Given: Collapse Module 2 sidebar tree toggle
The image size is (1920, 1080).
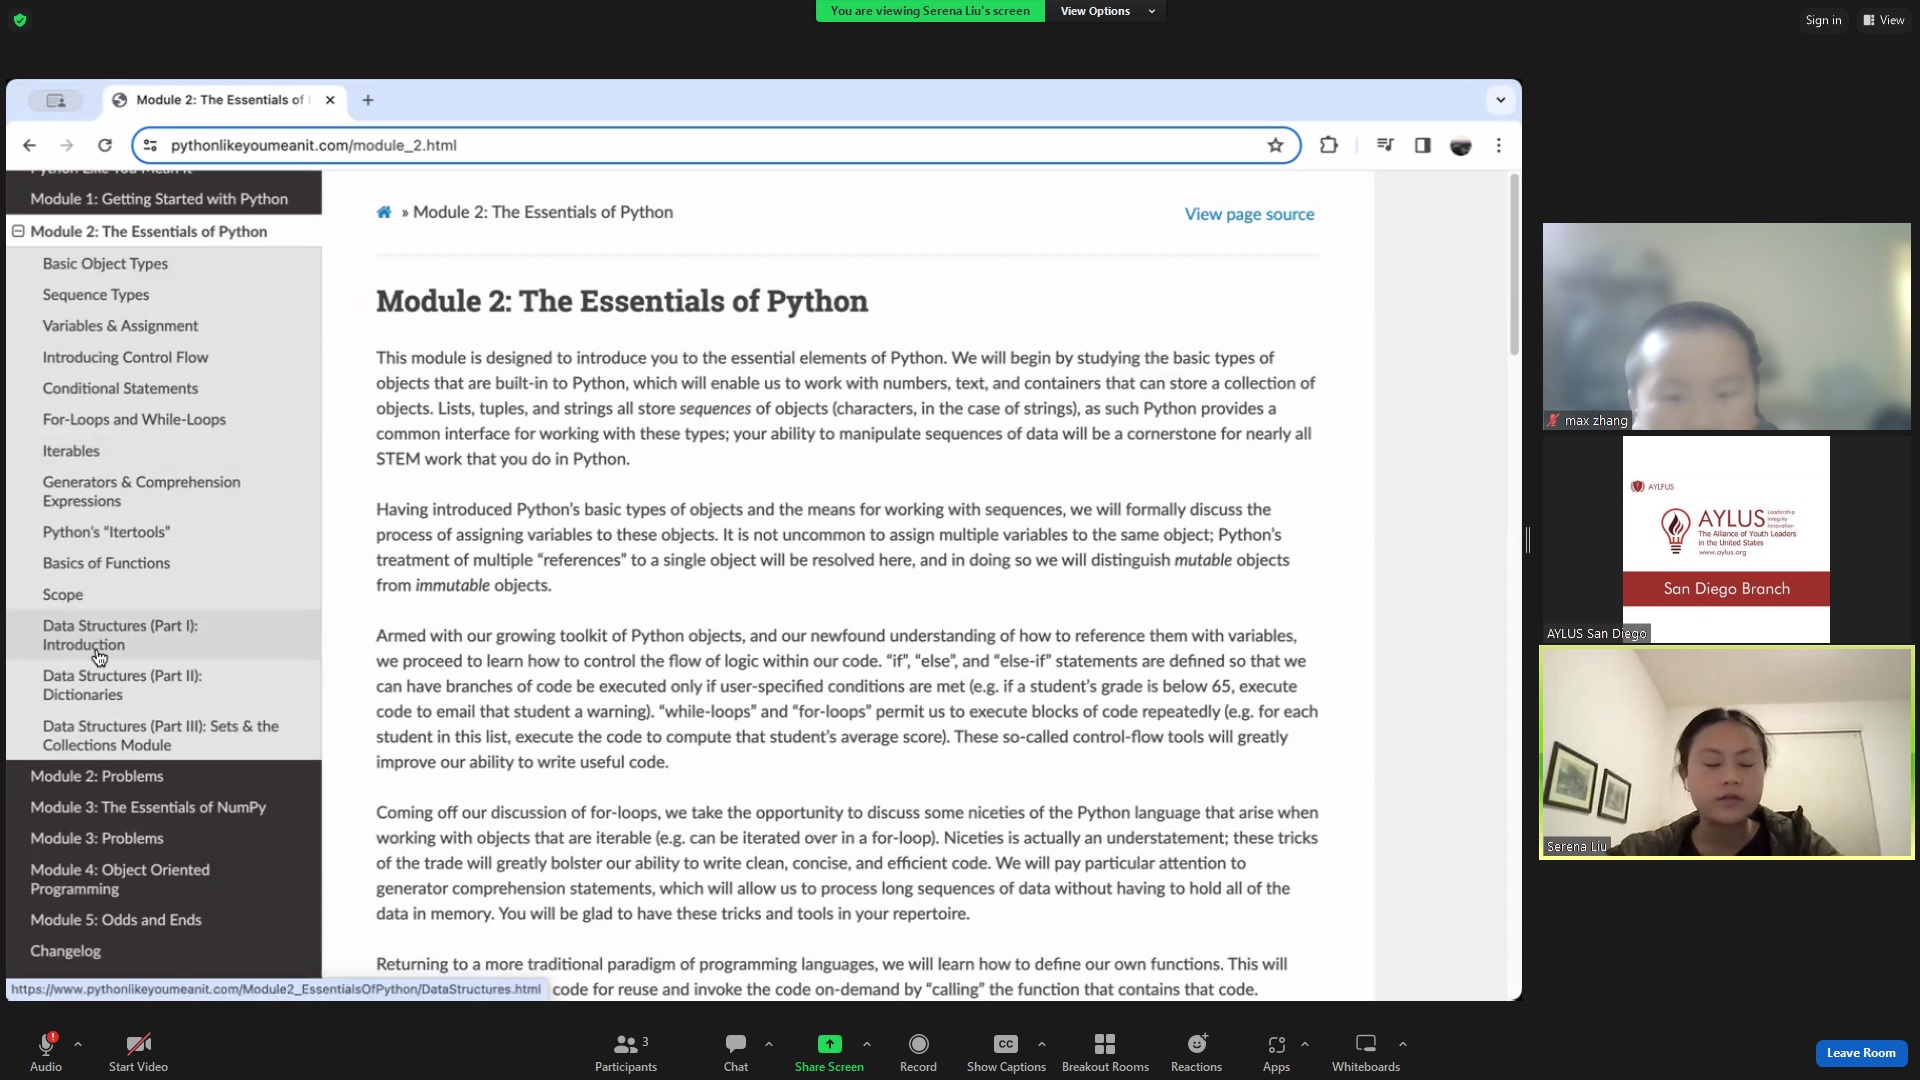Looking at the screenshot, I should pyautogui.click(x=18, y=231).
